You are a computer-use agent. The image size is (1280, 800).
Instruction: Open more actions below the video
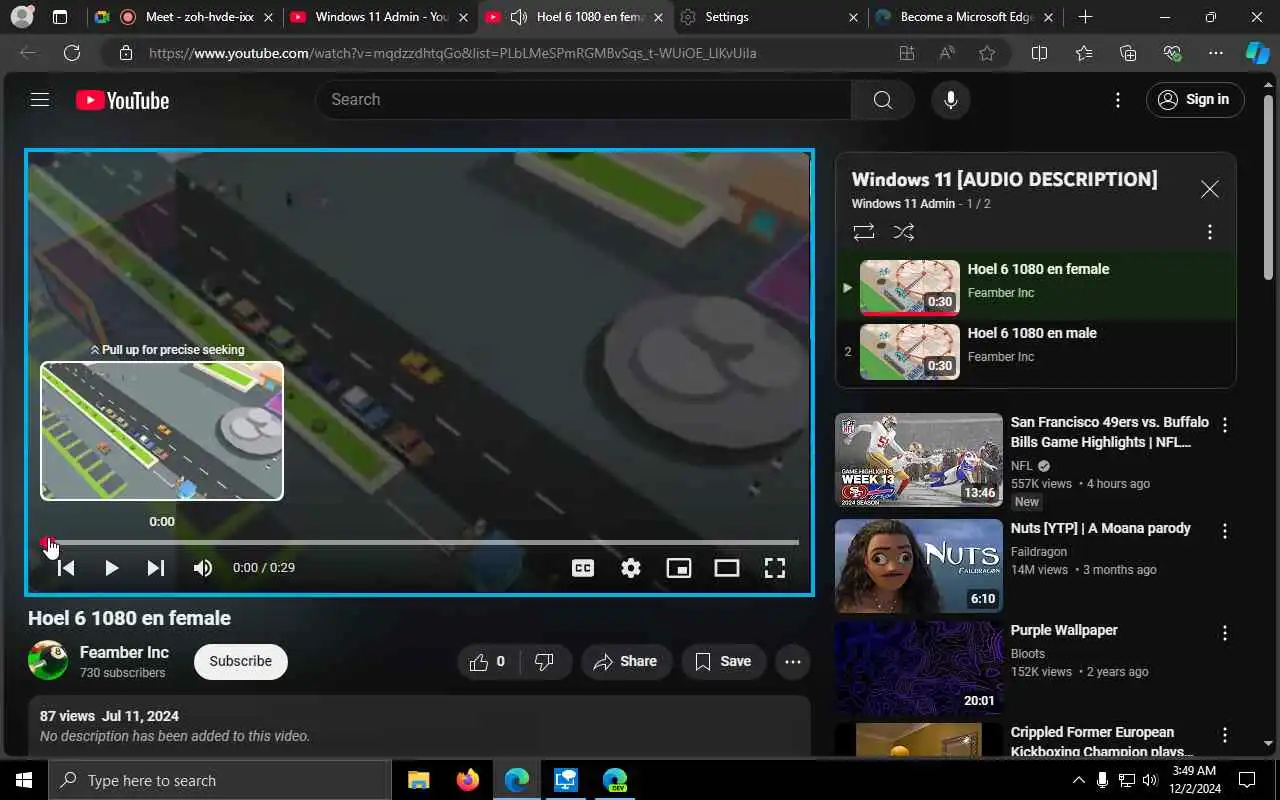(x=793, y=661)
